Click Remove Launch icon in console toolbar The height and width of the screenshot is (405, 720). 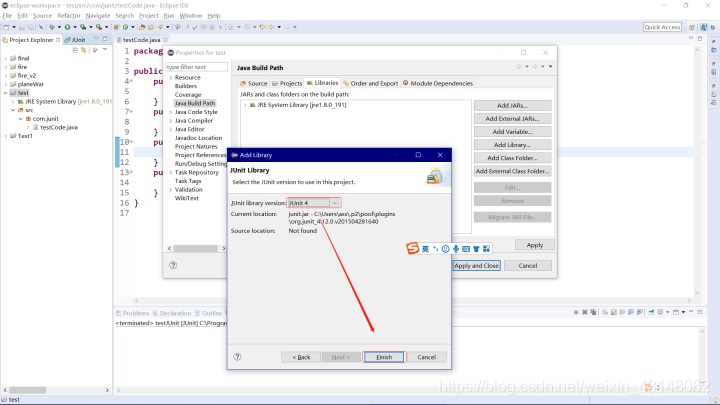coord(585,312)
